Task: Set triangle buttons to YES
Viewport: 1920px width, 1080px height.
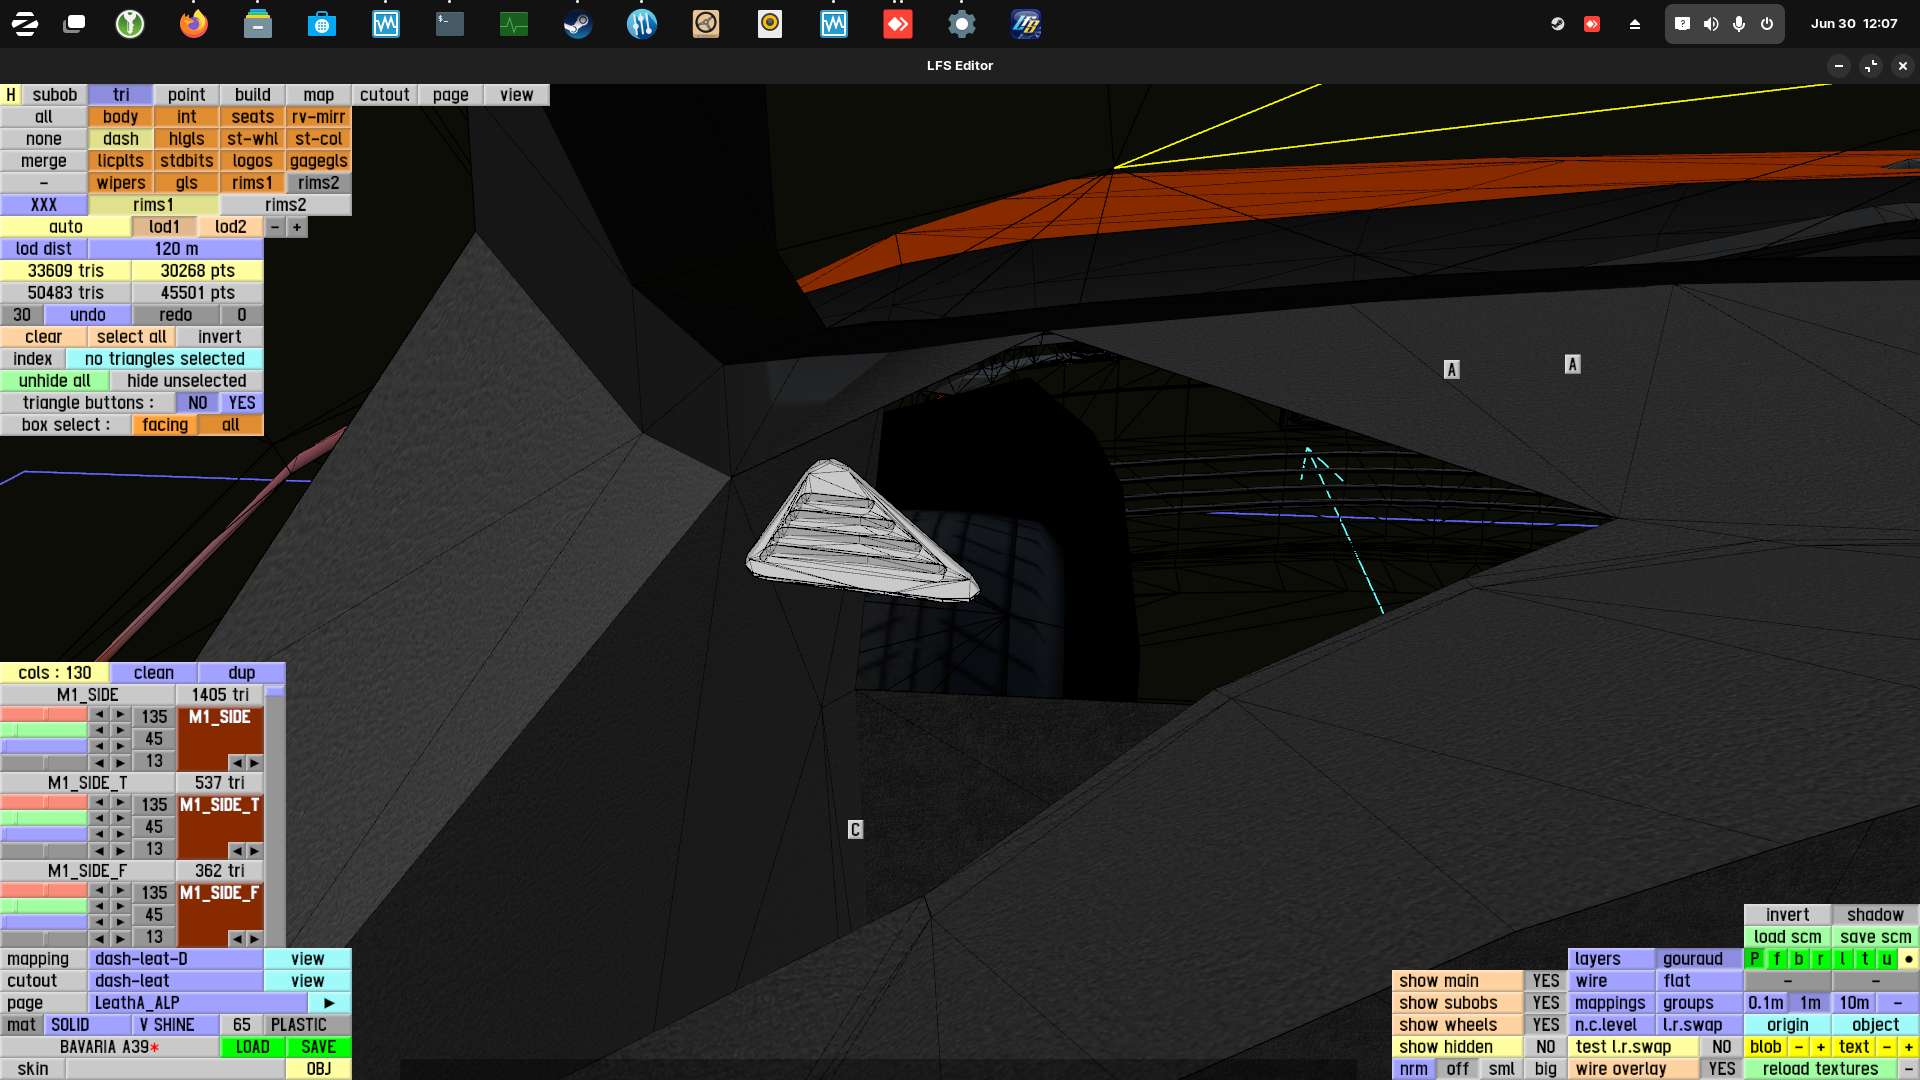Action: point(241,403)
